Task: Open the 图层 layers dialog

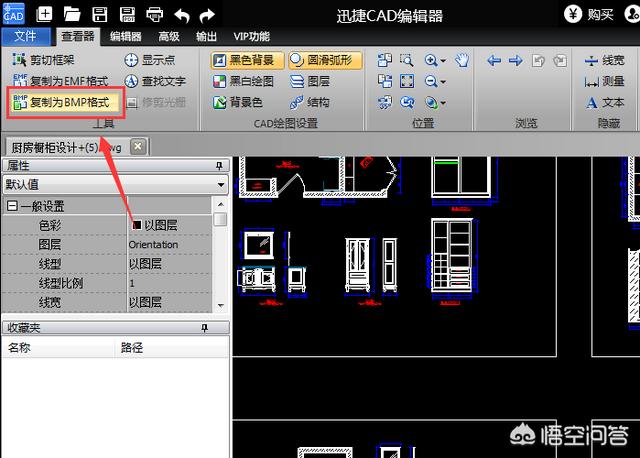Action: 310,81
